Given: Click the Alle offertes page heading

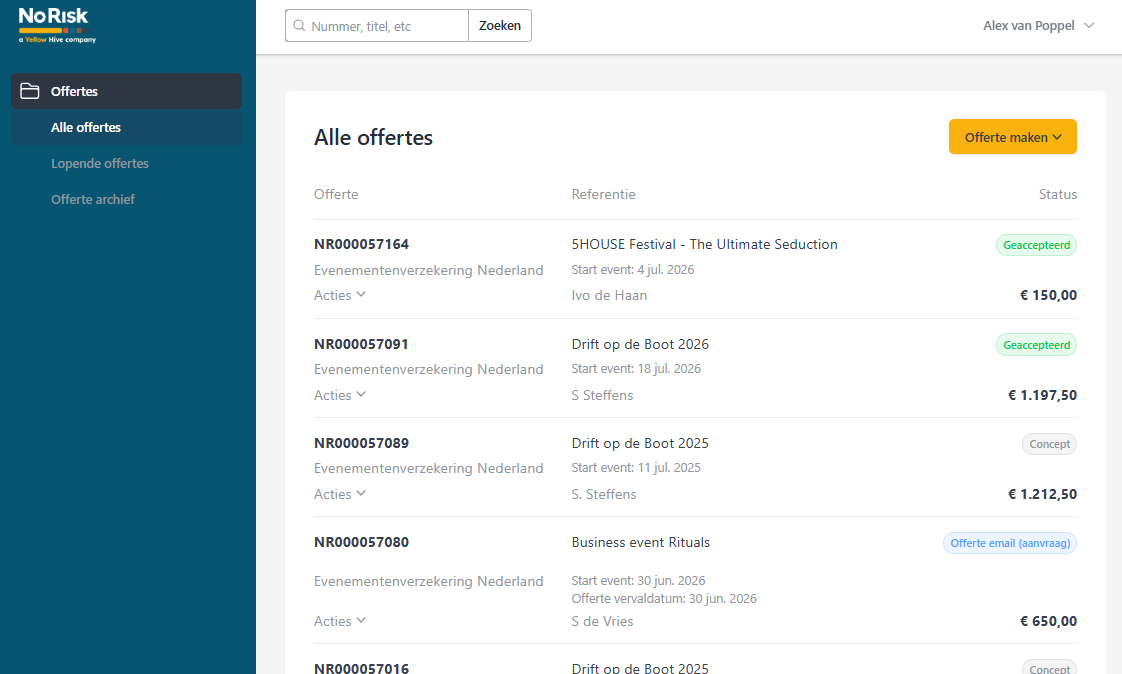Looking at the screenshot, I should (x=374, y=137).
